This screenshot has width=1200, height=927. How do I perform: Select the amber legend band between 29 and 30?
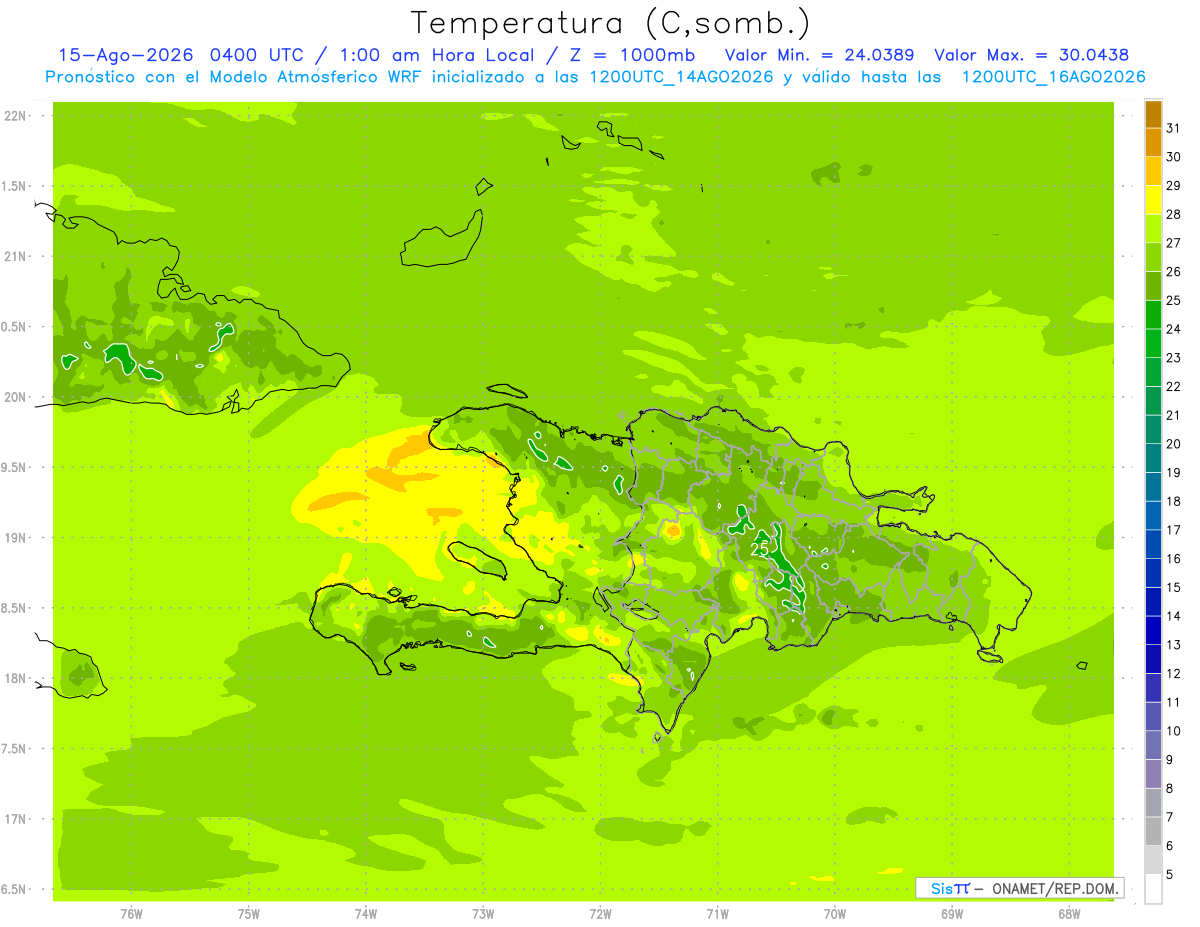1153,171
